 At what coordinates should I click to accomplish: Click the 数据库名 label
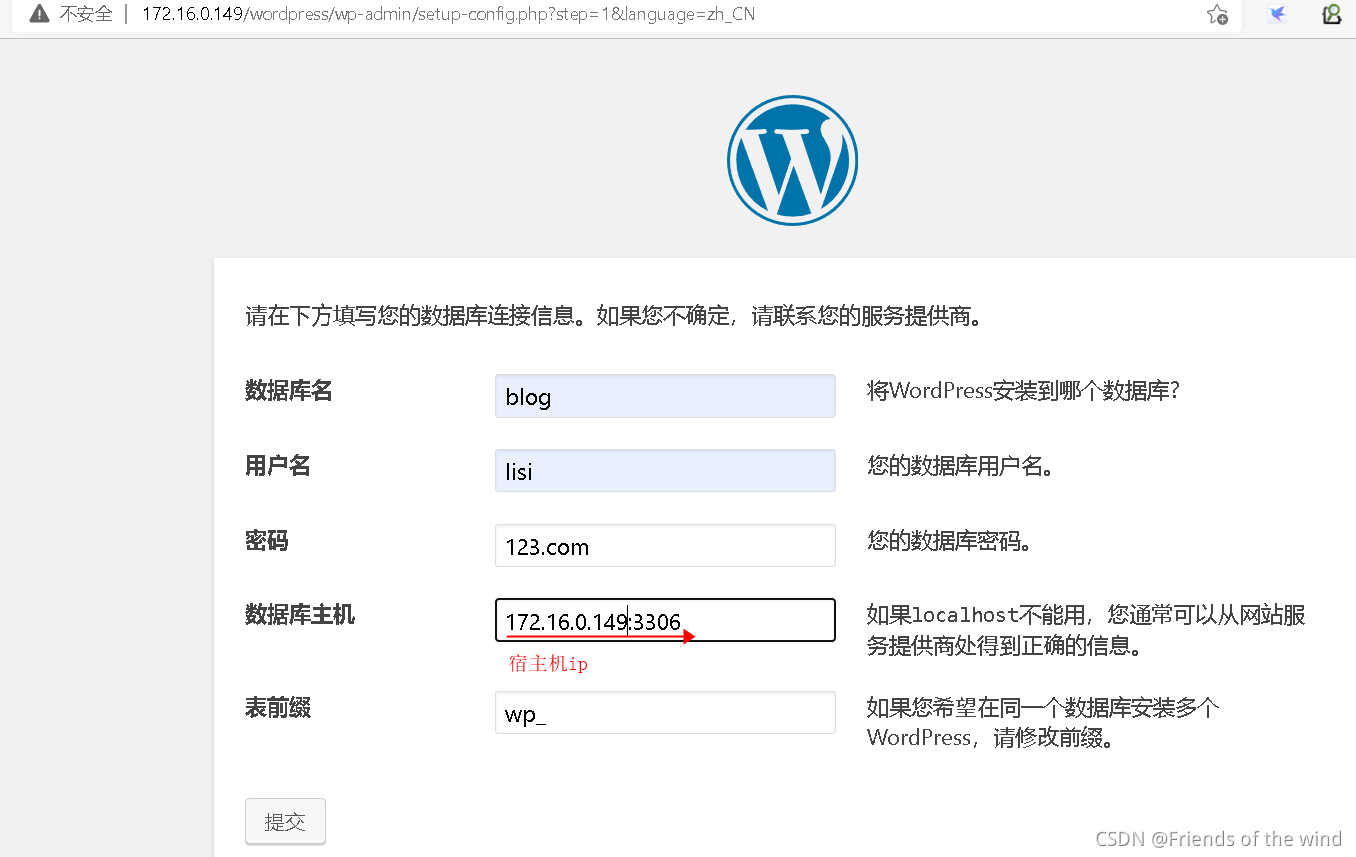coord(289,391)
